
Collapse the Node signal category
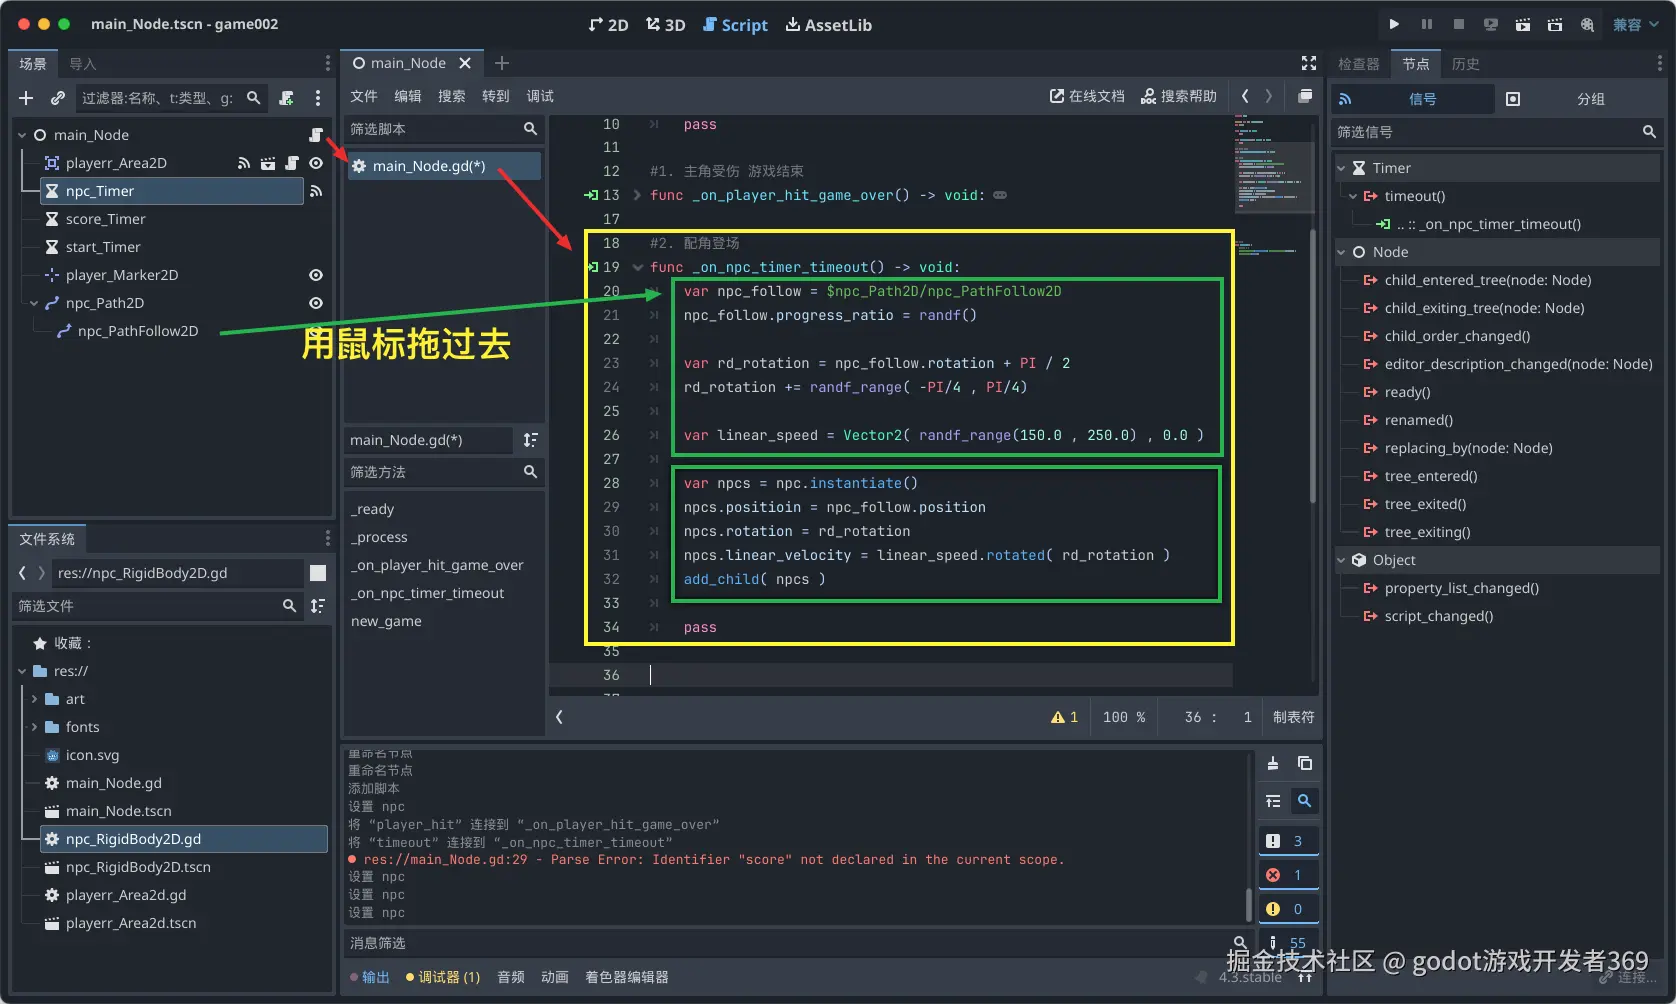click(x=1341, y=252)
